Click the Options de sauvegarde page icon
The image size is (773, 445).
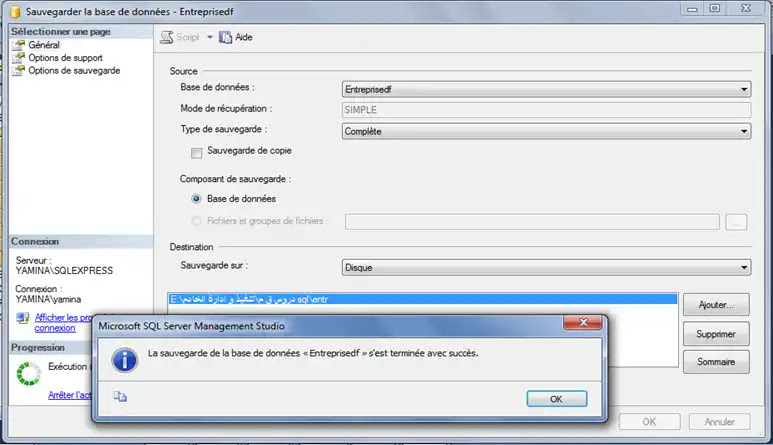19,70
